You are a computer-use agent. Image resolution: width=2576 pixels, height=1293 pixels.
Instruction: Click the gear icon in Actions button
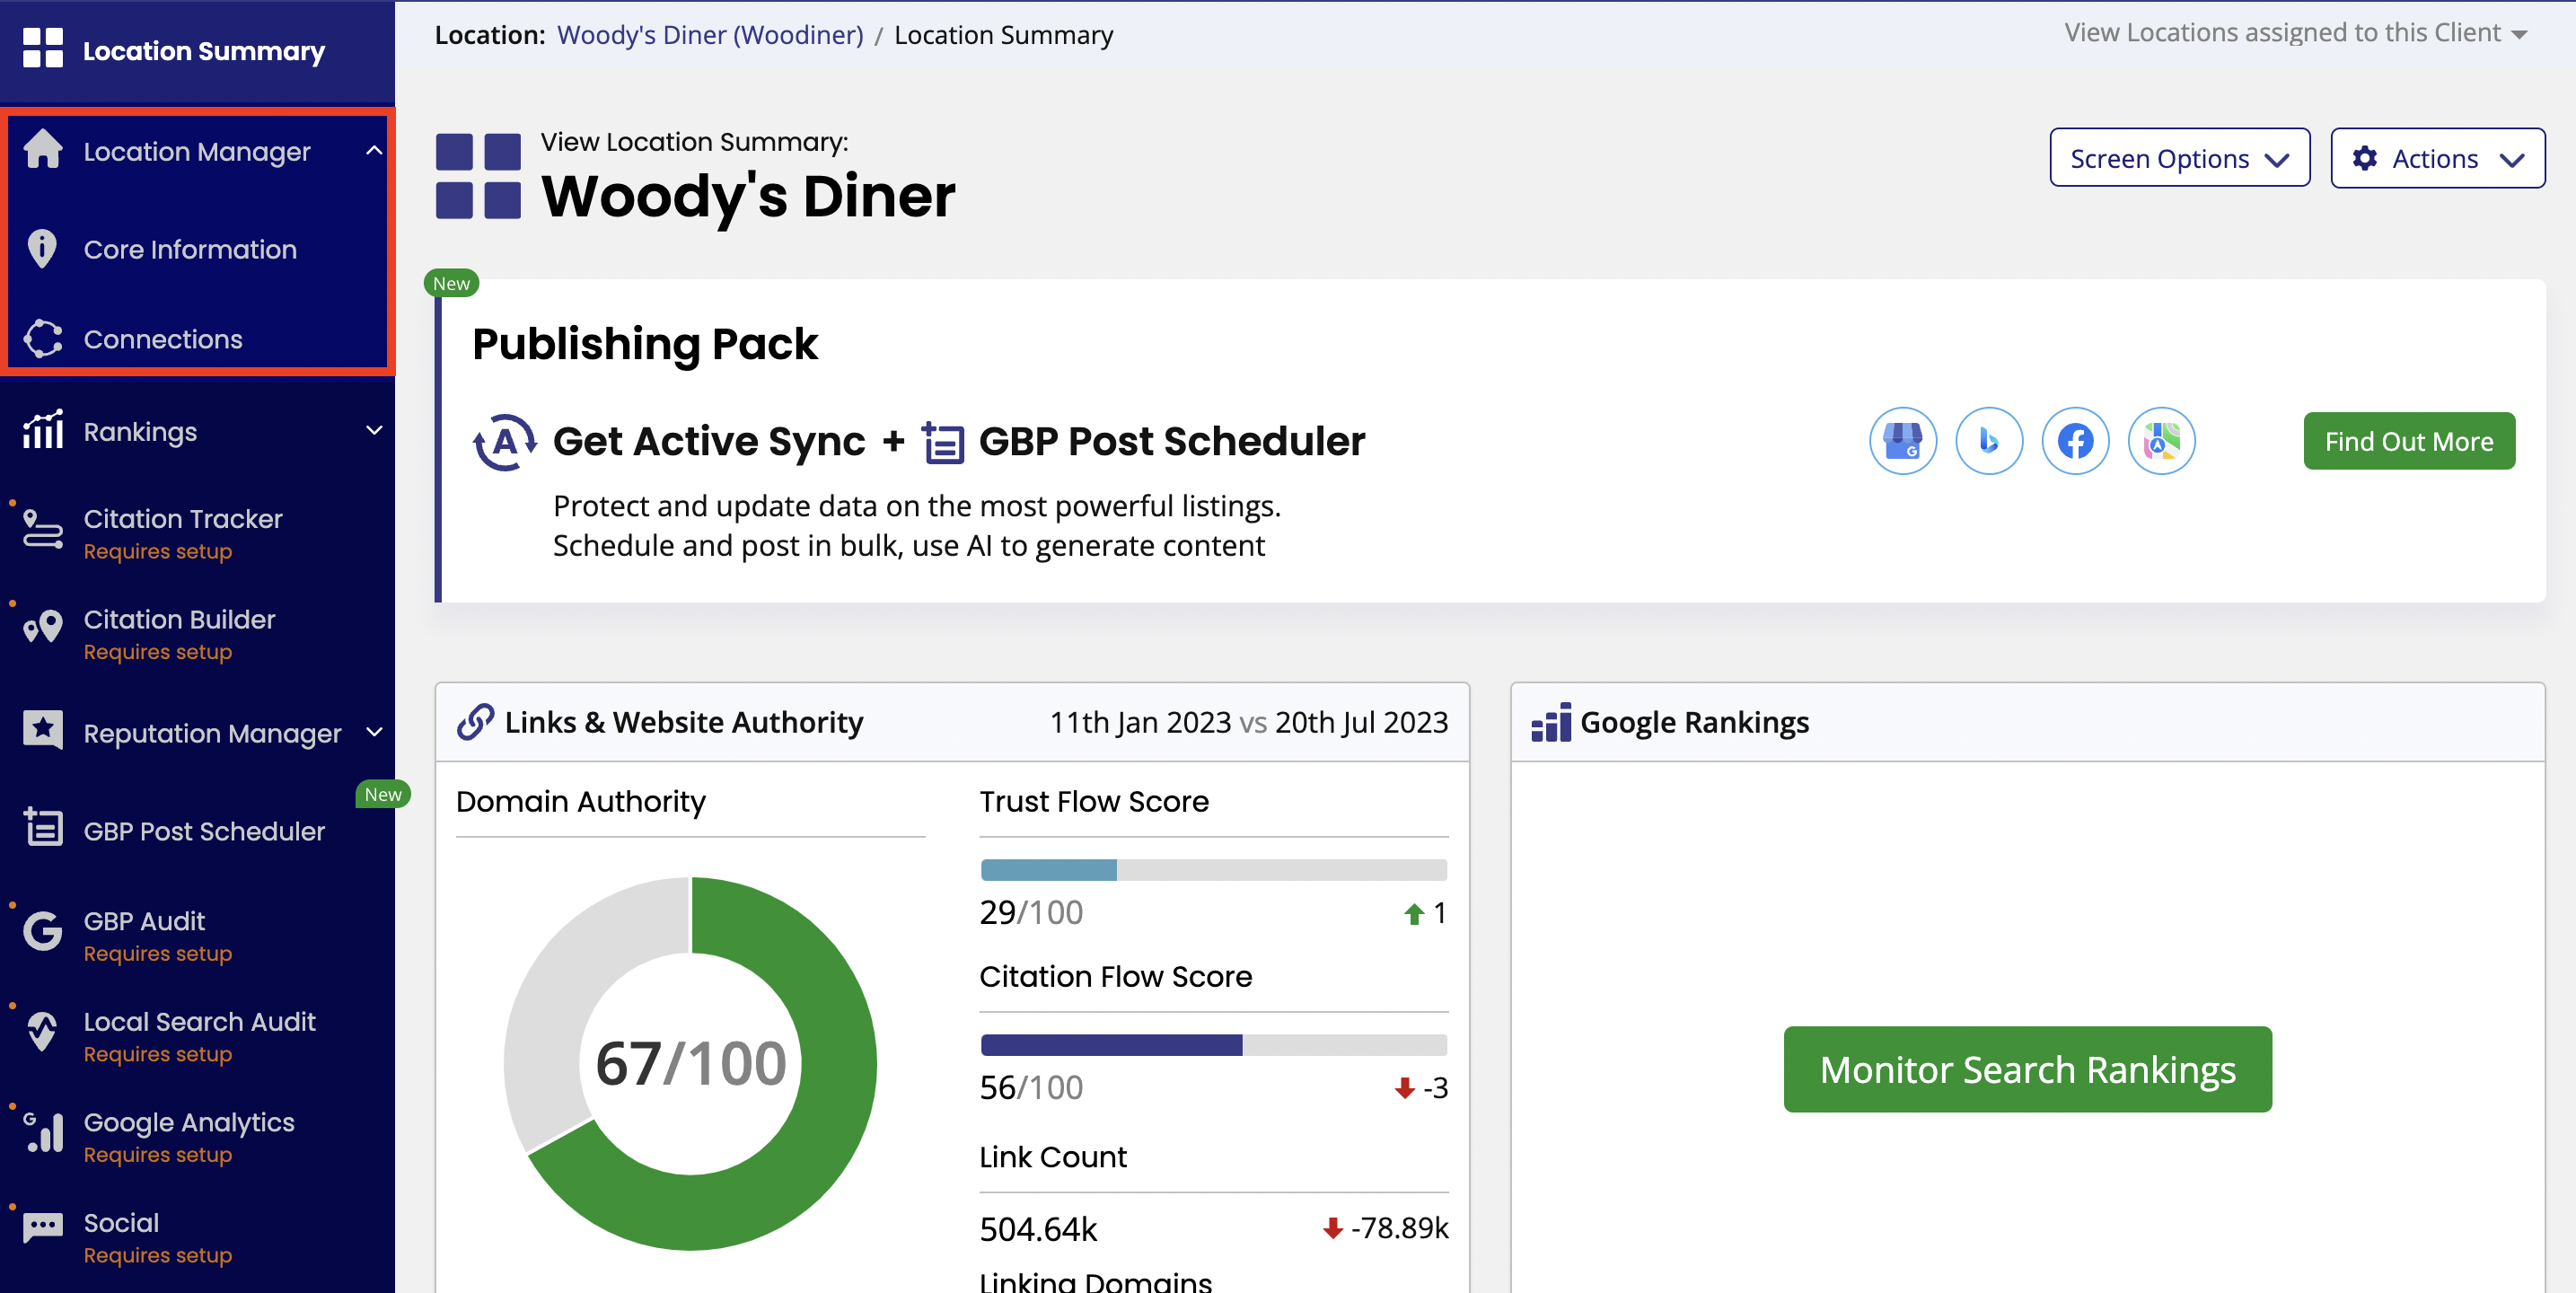point(2364,158)
